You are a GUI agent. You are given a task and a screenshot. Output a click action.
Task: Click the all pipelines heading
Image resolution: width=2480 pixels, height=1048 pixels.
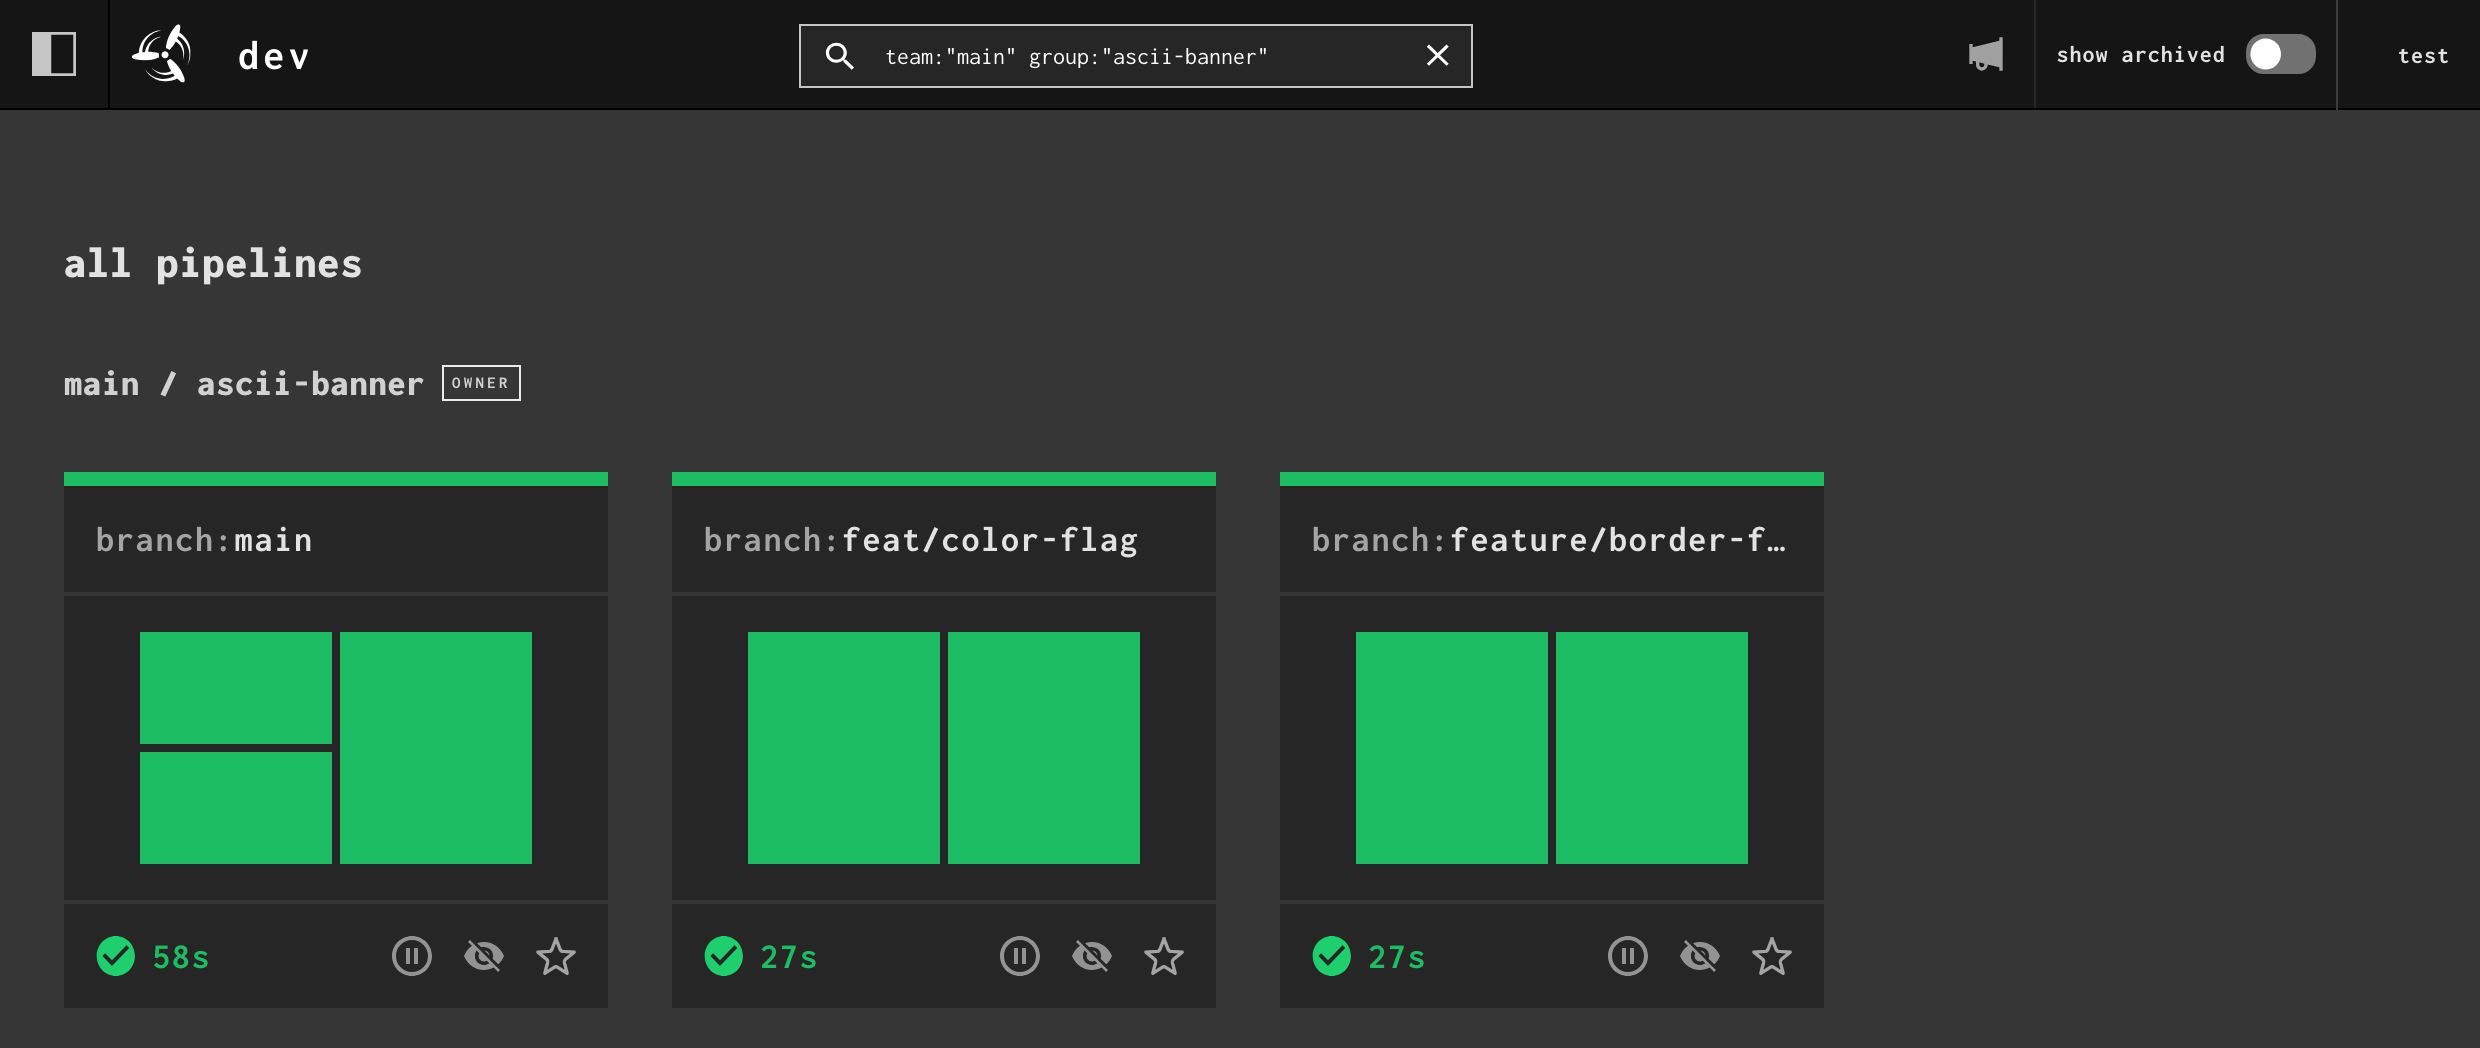(x=213, y=264)
